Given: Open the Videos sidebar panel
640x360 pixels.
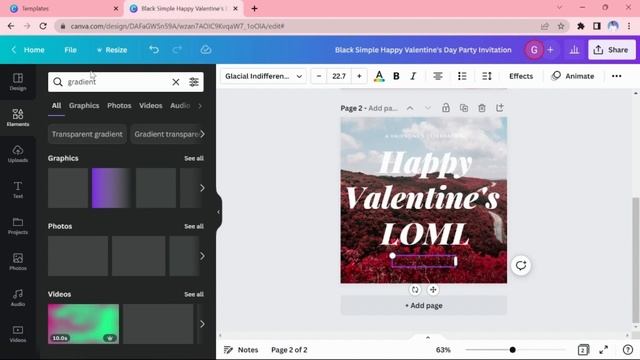Looking at the screenshot, I should [18, 333].
